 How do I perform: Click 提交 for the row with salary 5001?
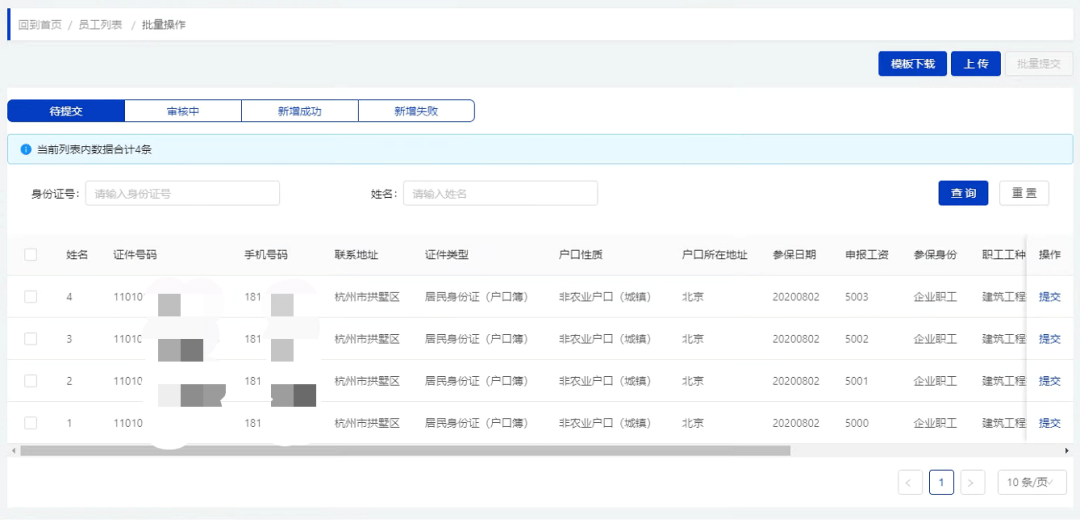[1050, 381]
